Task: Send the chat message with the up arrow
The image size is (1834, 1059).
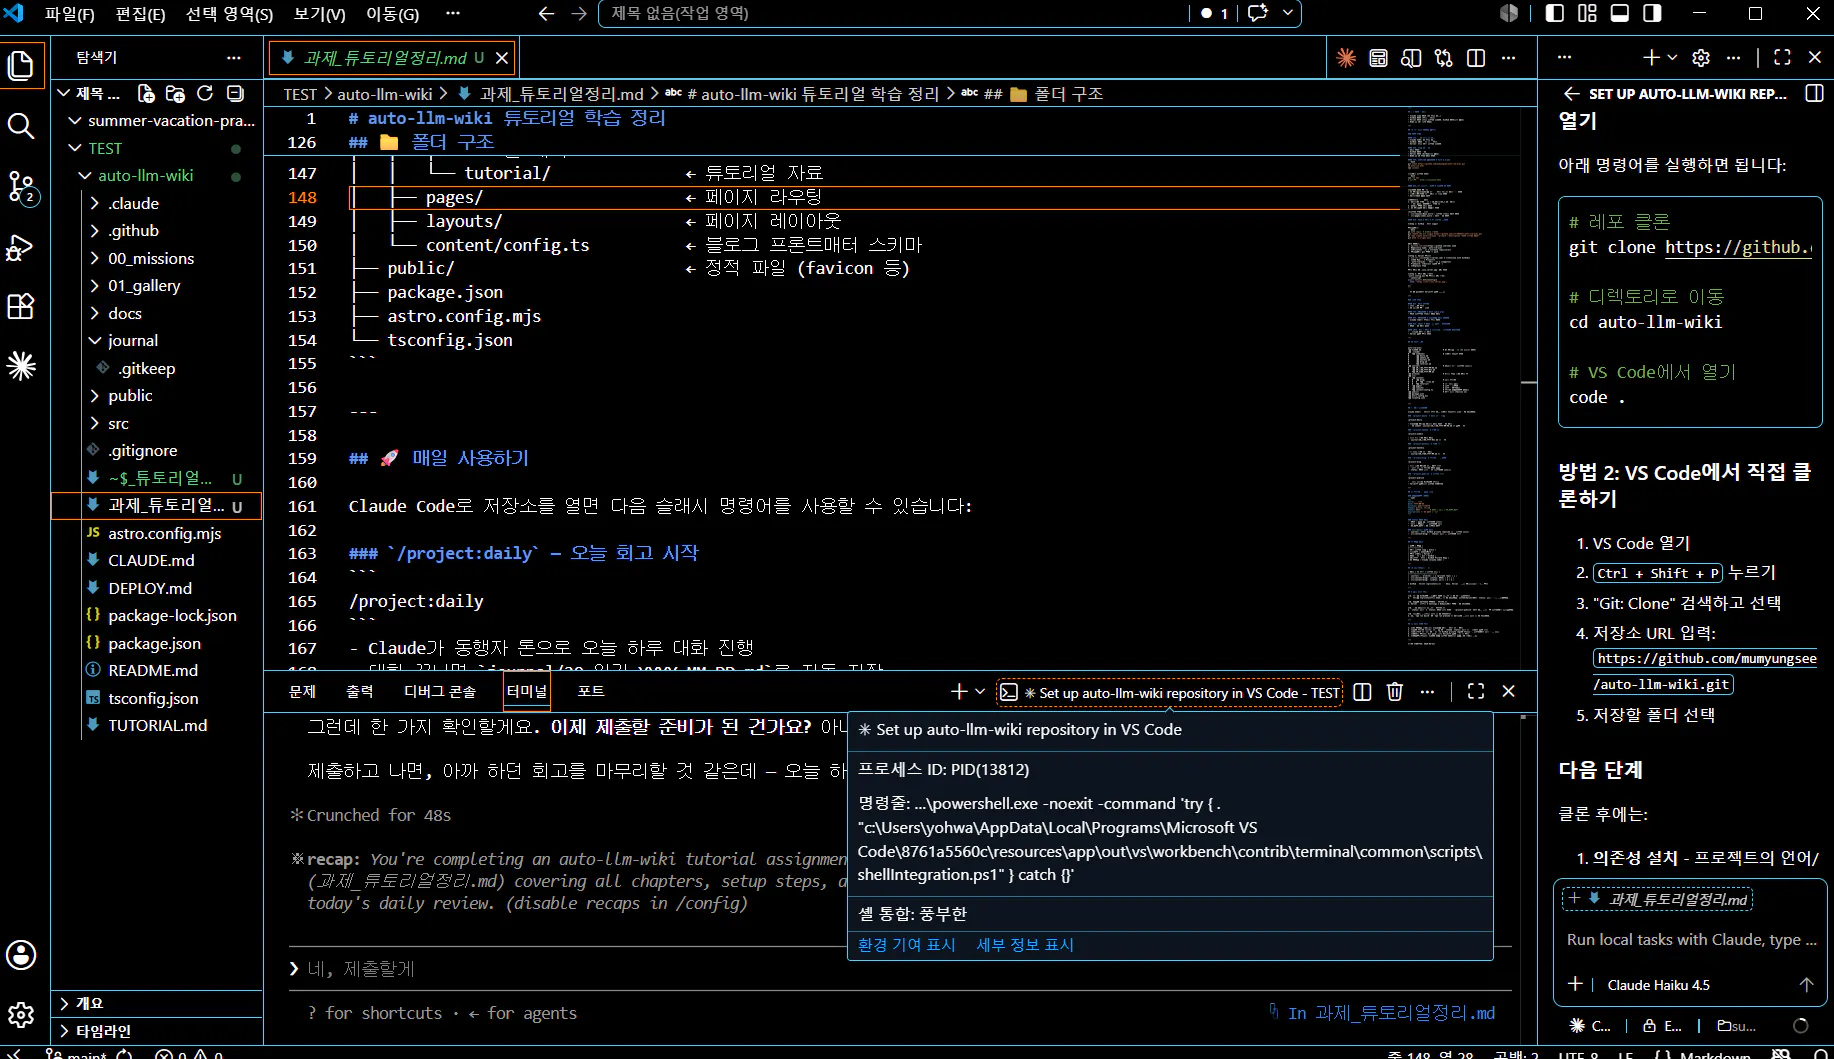Action: pos(1806,985)
